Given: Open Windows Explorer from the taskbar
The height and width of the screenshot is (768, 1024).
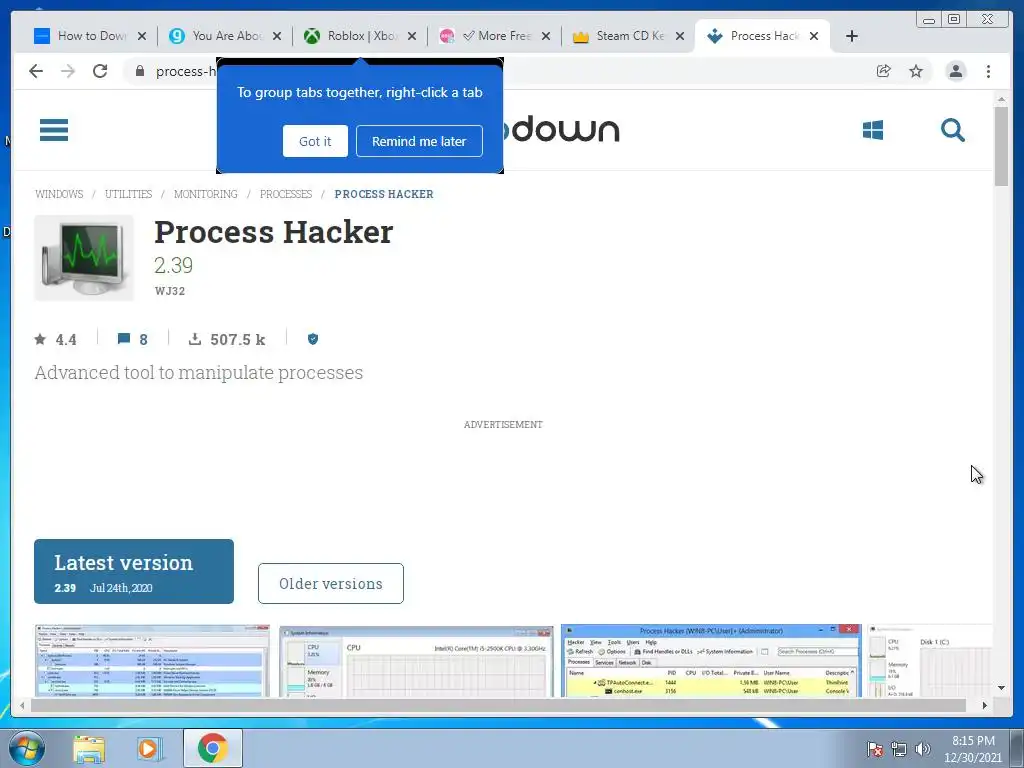Looking at the screenshot, I should (89, 748).
